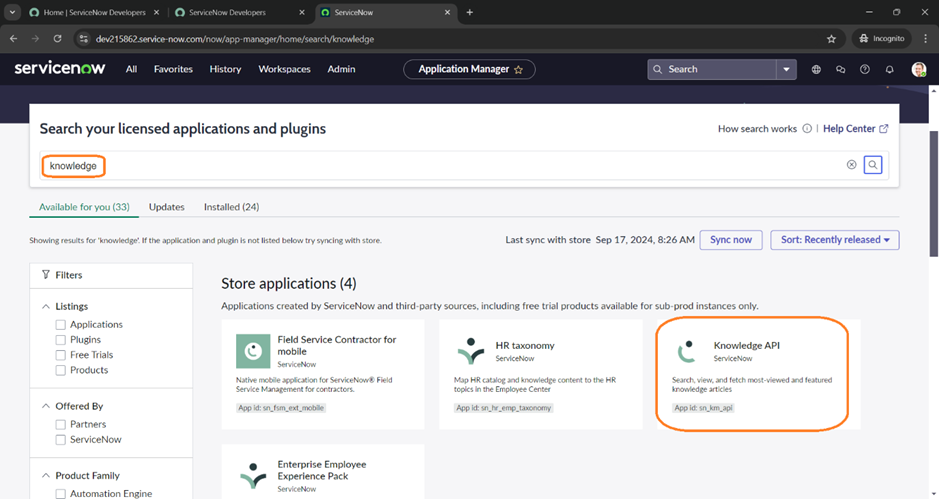Tick the Partners checkbox under Offered By
This screenshot has height=499, width=939.
coord(61,425)
